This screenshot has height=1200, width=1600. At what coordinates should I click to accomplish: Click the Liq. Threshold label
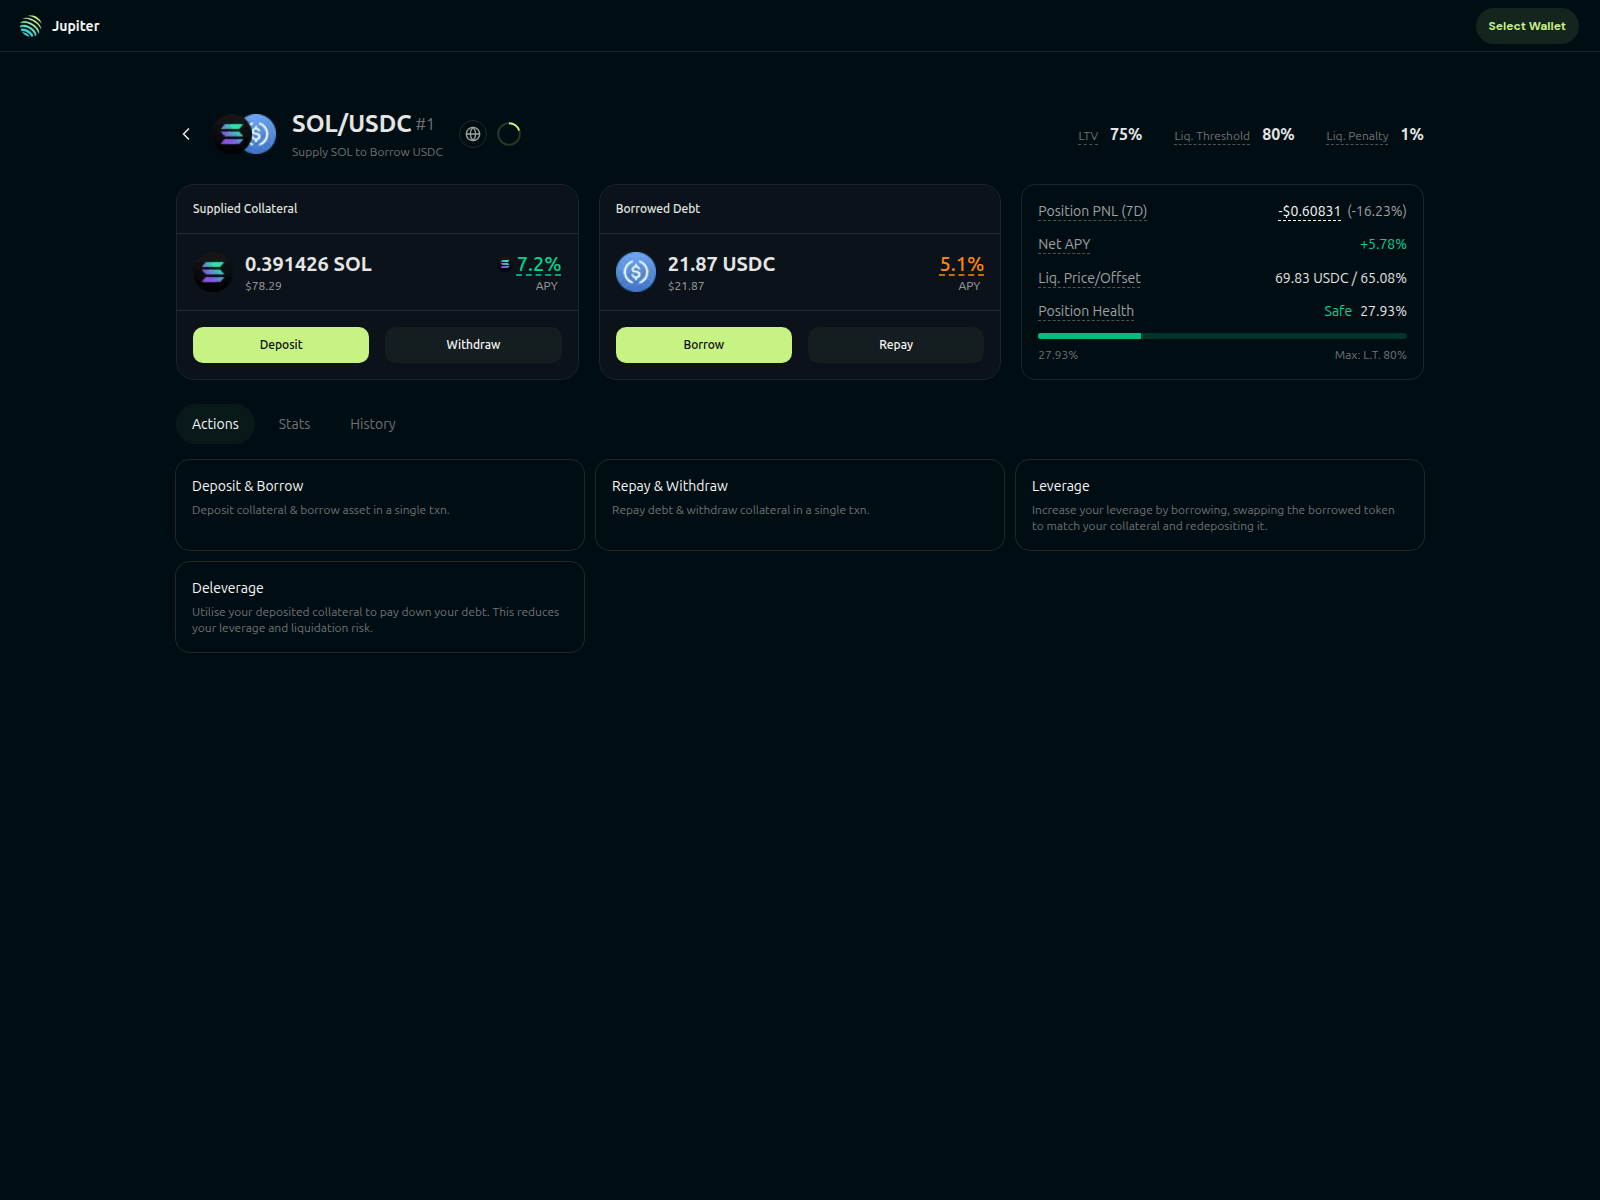1211,135
